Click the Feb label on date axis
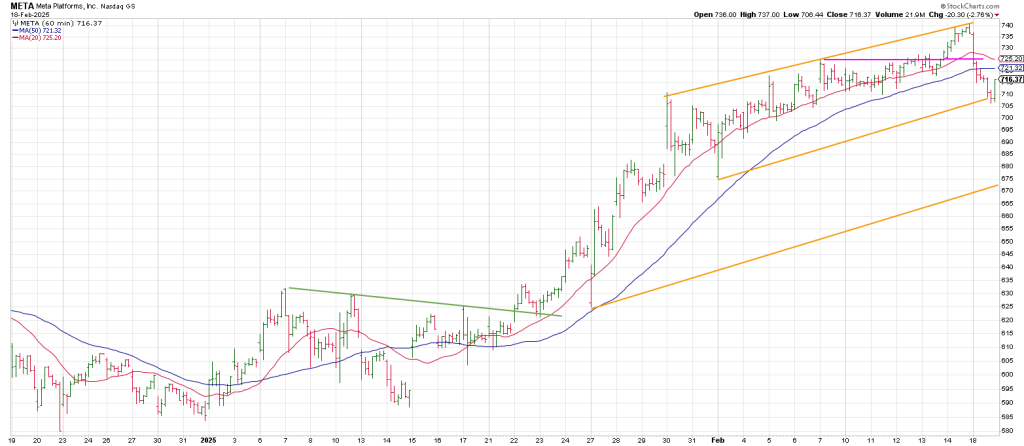 (x=718, y=439)
